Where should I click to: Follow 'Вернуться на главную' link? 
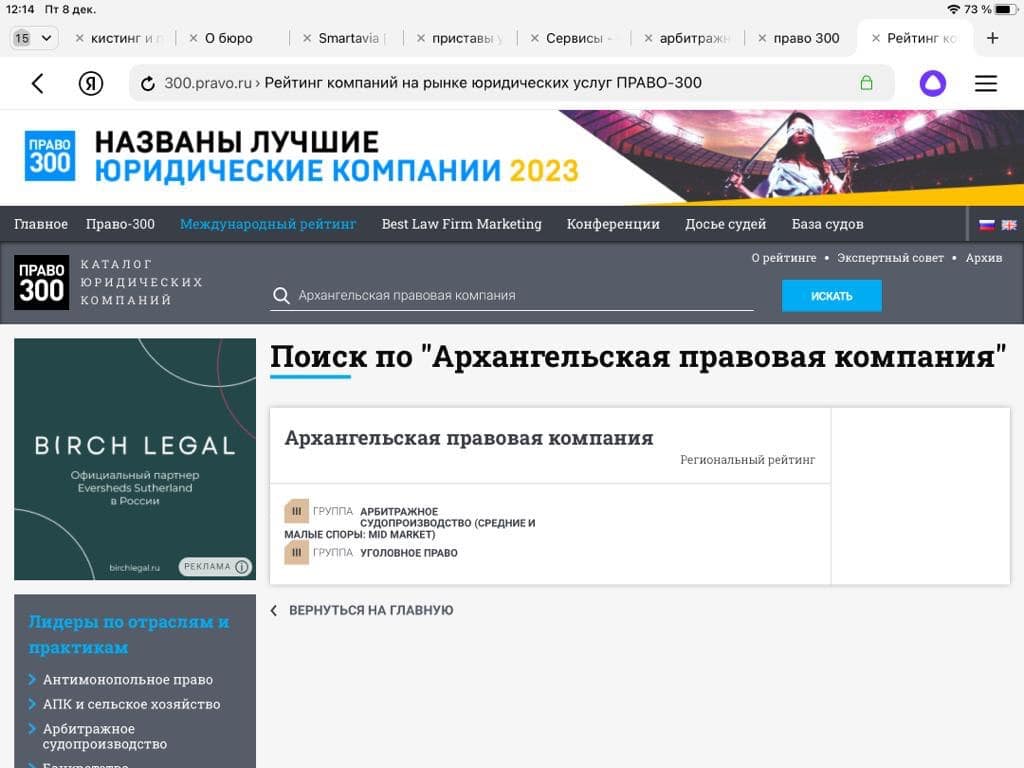(x=370, y=610)
